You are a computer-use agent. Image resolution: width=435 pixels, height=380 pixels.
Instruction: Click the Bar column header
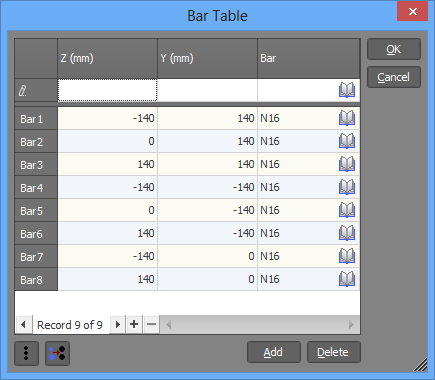click(x=309, y=58)
